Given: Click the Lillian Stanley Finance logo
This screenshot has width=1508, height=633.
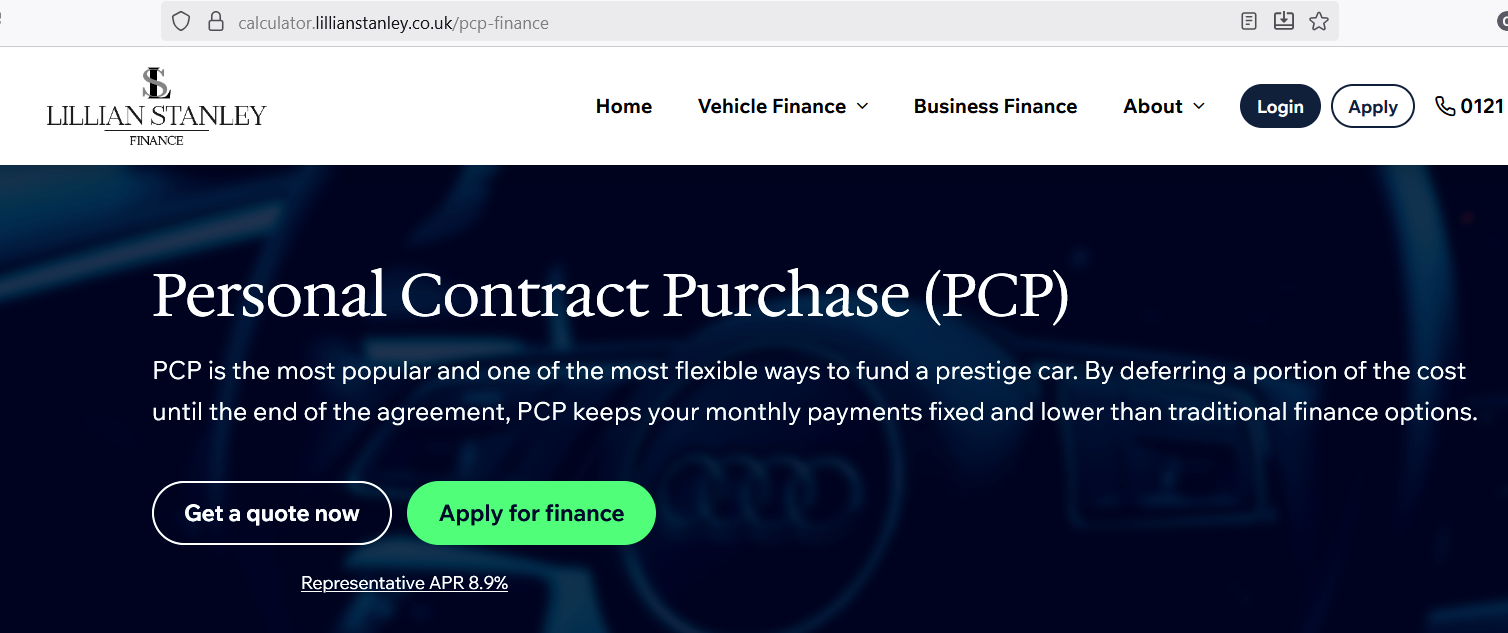Looking at the screenshot, I should pos(156,106).
